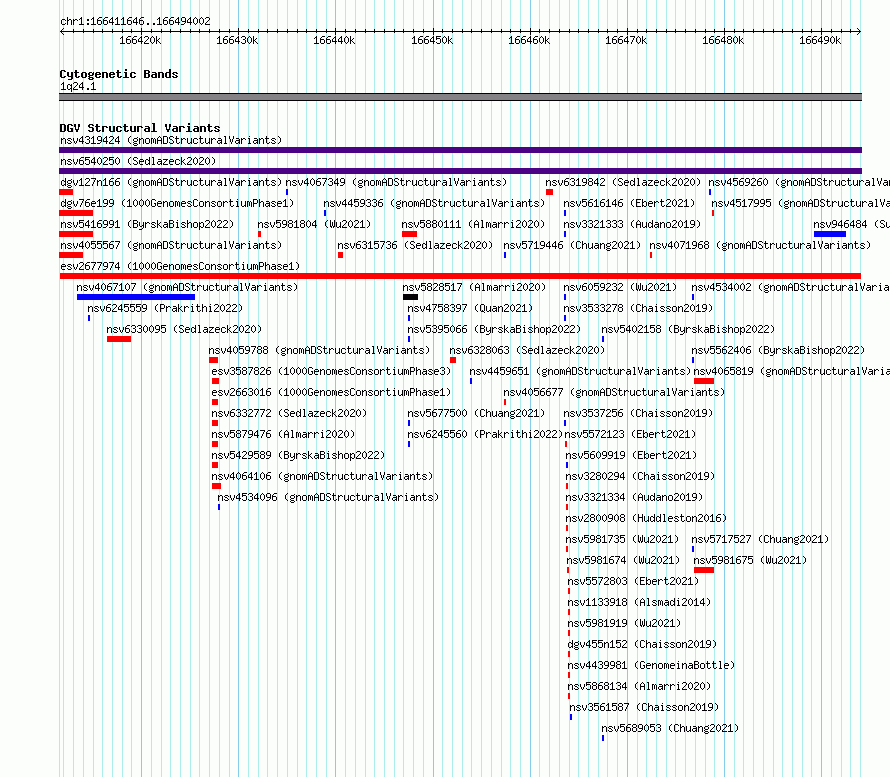Viewport: 890px width, 777px height.
Task: Select nsv4055567 variant label
Action: click(x=171, y=245)
